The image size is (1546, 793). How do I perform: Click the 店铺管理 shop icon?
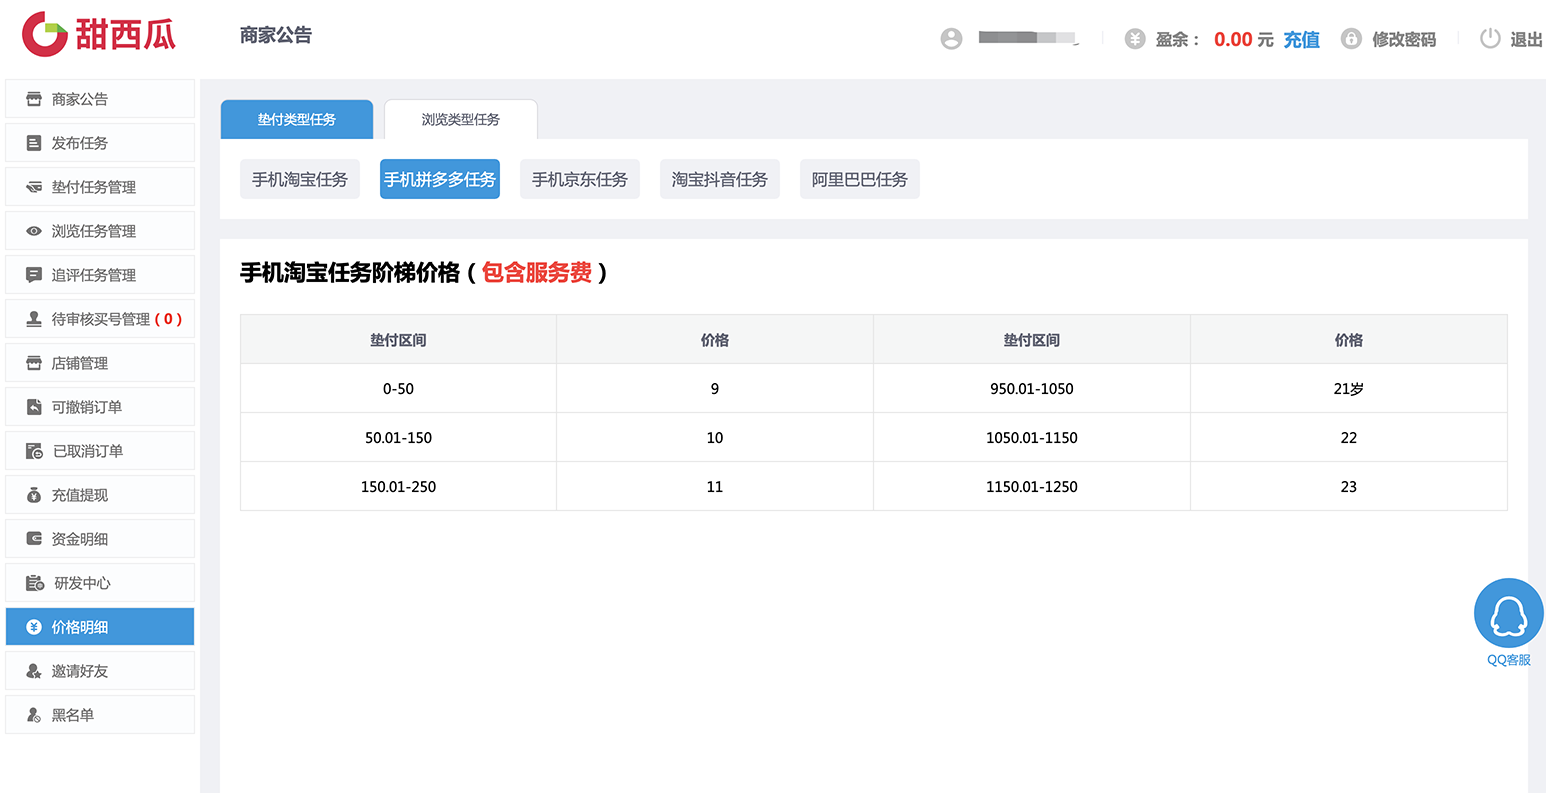34,363
